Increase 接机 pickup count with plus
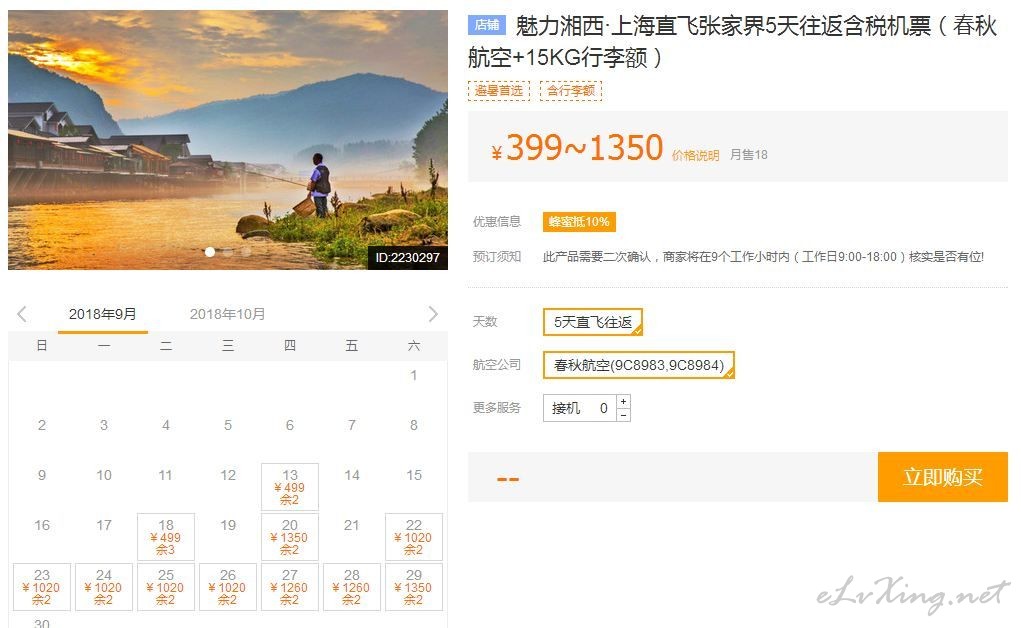Screen dimensions: 1021x628 623,401
